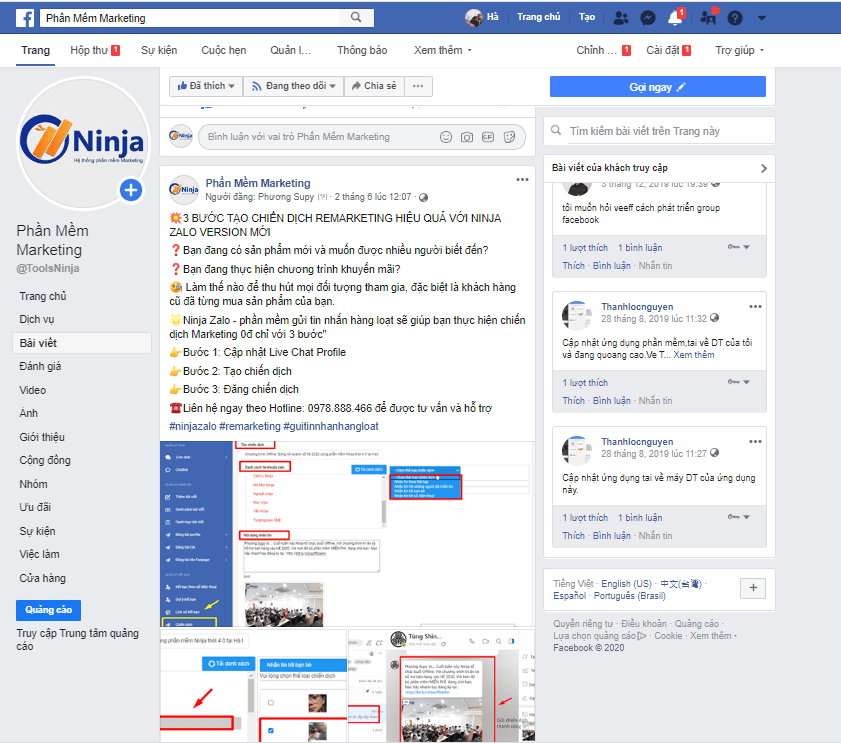Open the Cài đặt tab

point(668,50)
